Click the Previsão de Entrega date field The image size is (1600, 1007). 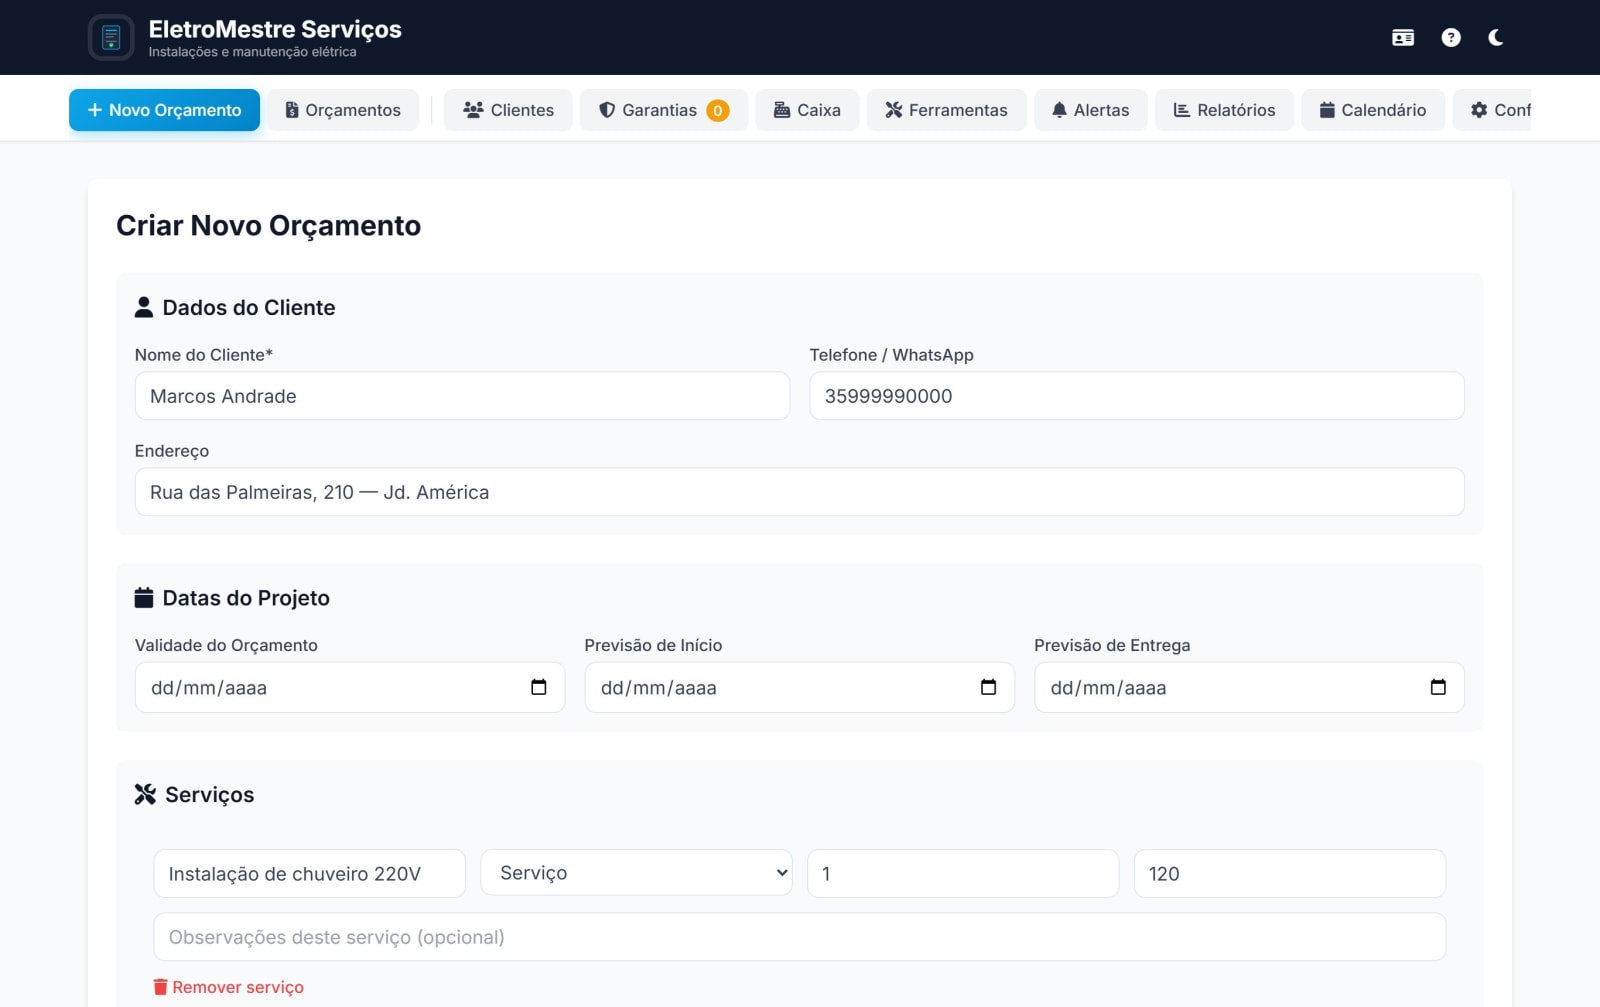tap(1249, 687)
